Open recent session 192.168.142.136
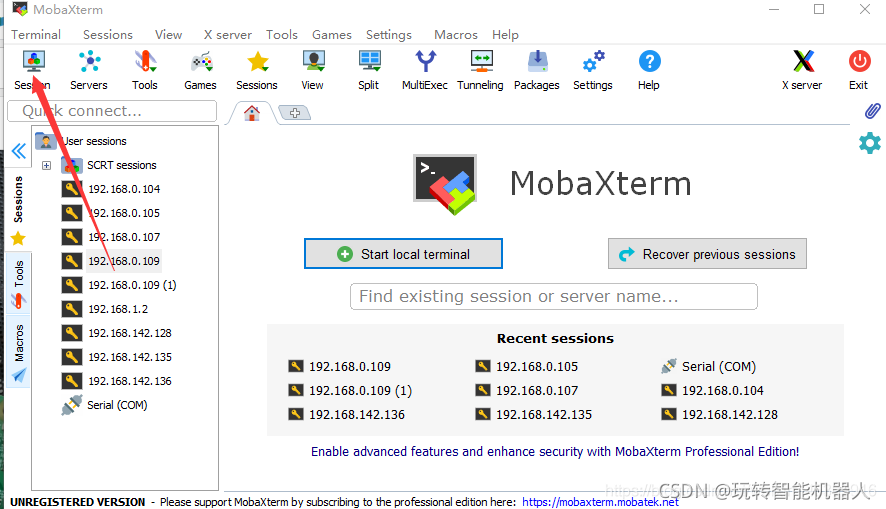 tap(347, 415)
